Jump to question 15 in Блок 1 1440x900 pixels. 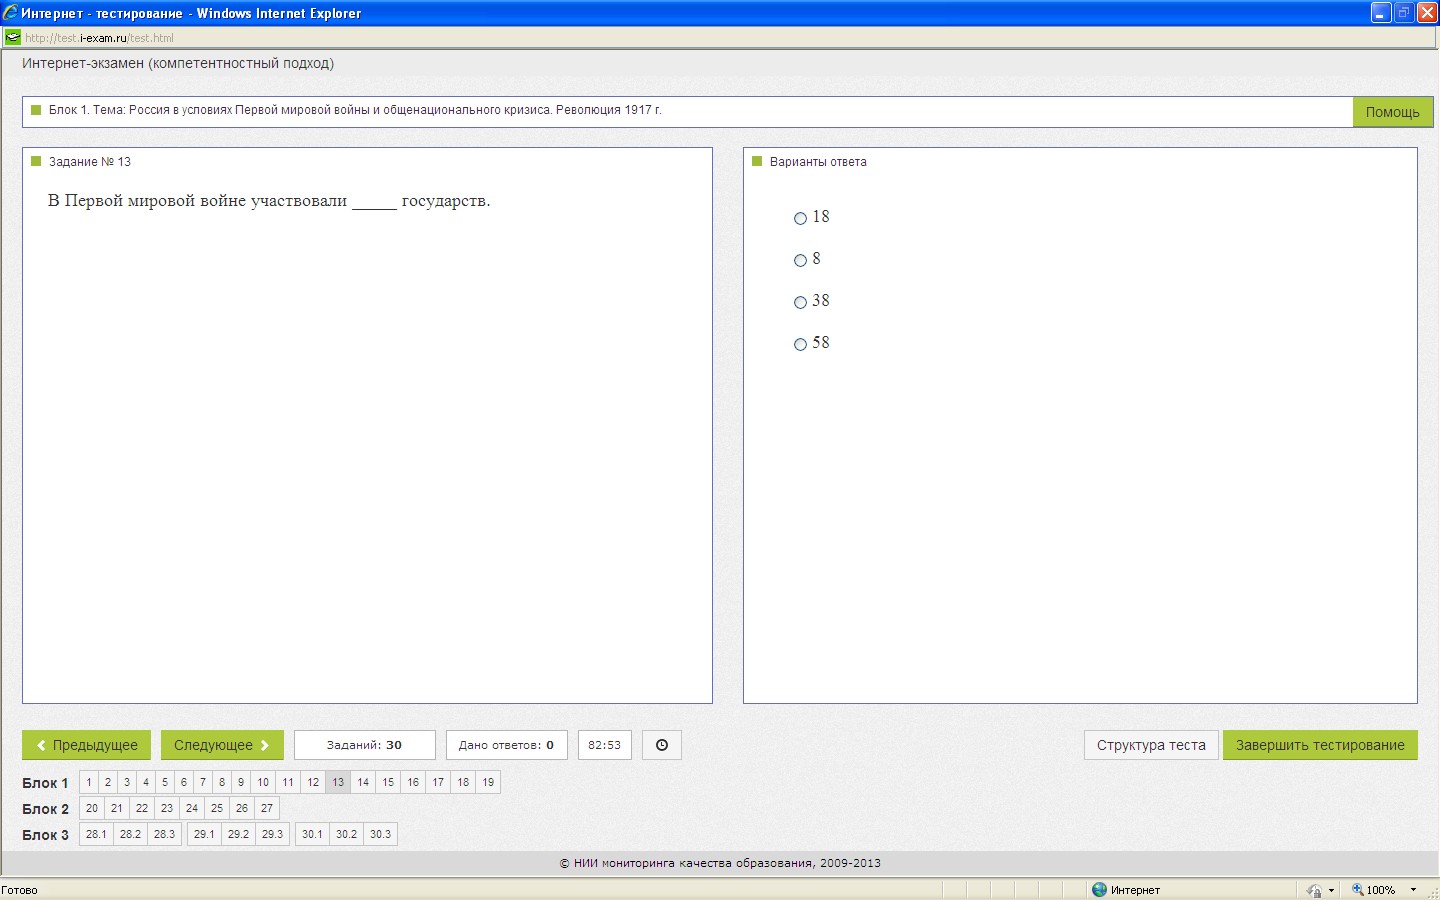(388, 782)
